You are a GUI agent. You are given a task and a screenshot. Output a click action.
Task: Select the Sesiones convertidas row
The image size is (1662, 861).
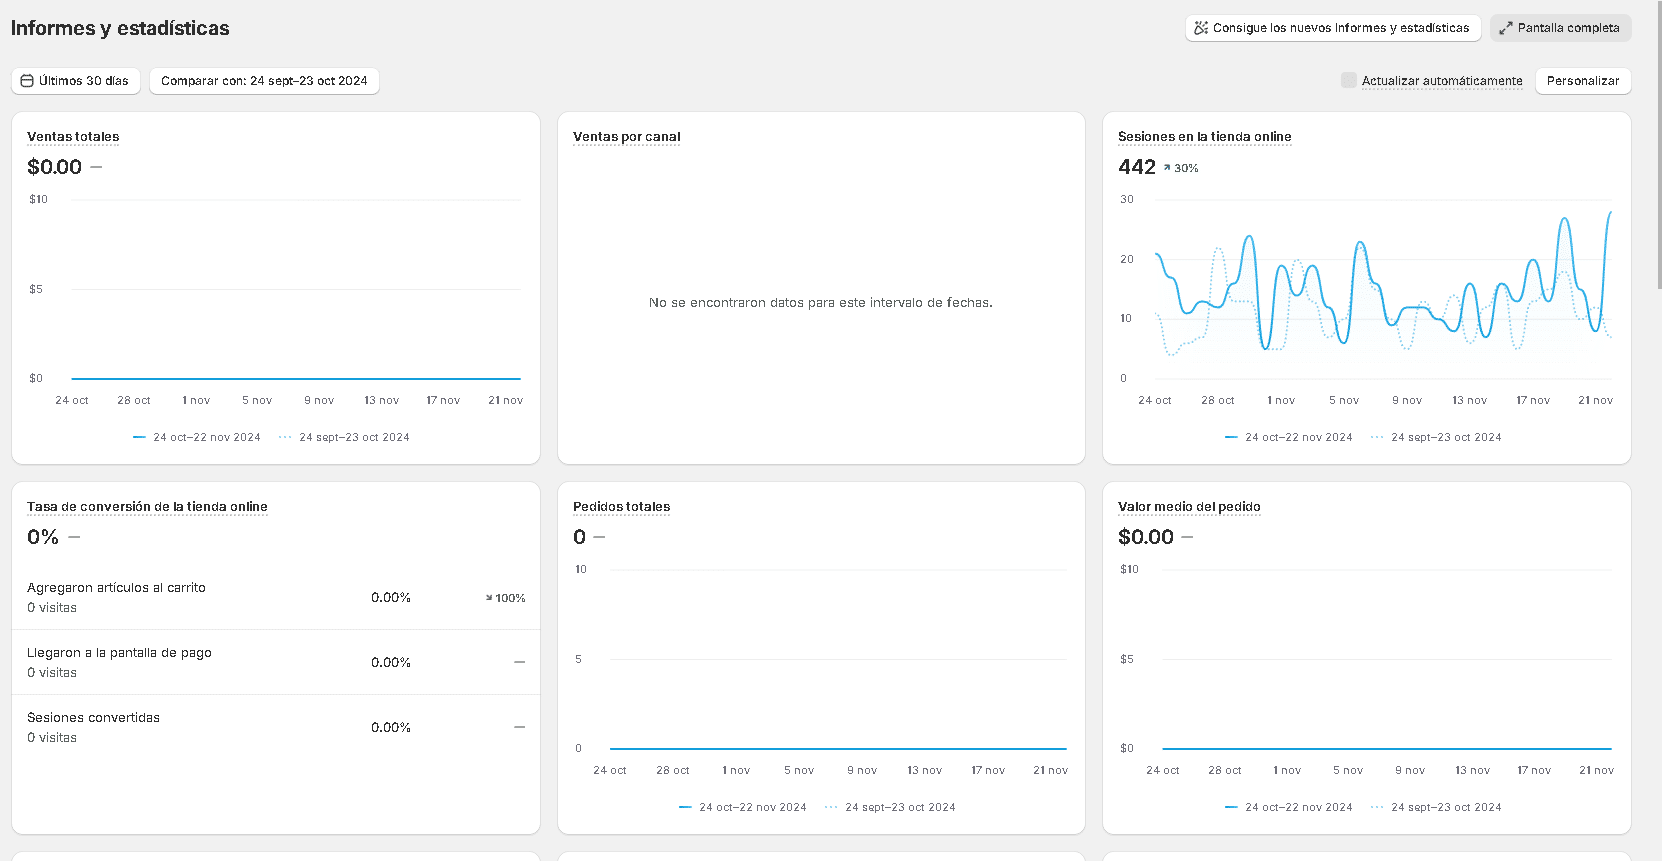pos(275,727)
